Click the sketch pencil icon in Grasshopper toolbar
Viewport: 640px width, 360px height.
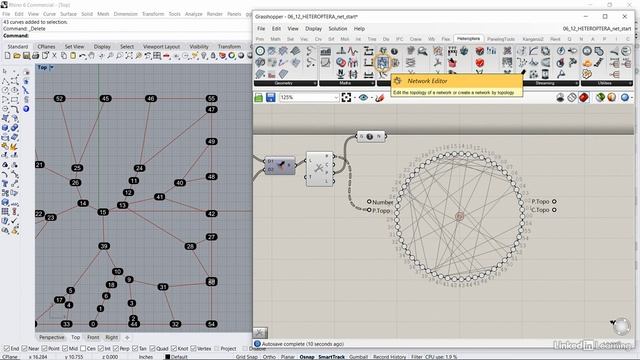(x=380, y=98)
